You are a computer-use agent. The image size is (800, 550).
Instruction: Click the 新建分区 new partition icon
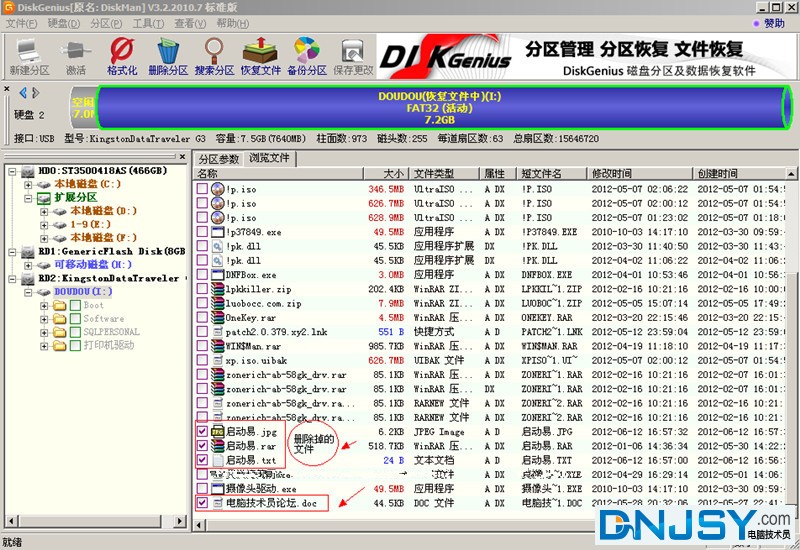coord(29,56)
